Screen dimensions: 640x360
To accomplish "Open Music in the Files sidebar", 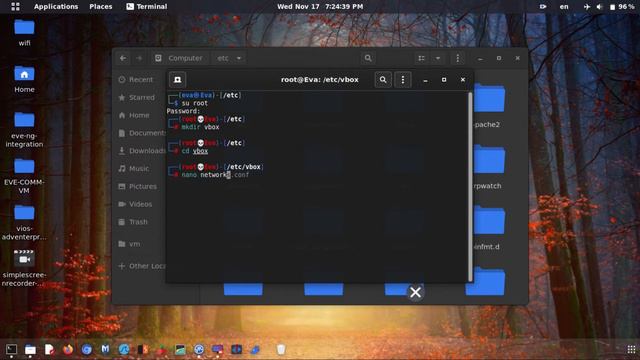I will pyautogui.click(x=139, y=168).
